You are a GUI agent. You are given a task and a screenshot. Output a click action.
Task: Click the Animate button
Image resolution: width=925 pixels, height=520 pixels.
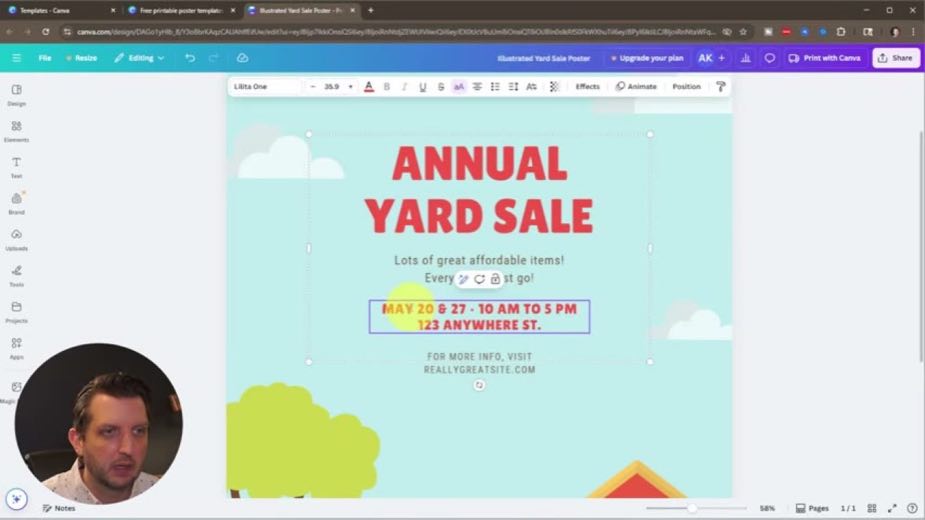click(x=636, y=87)
